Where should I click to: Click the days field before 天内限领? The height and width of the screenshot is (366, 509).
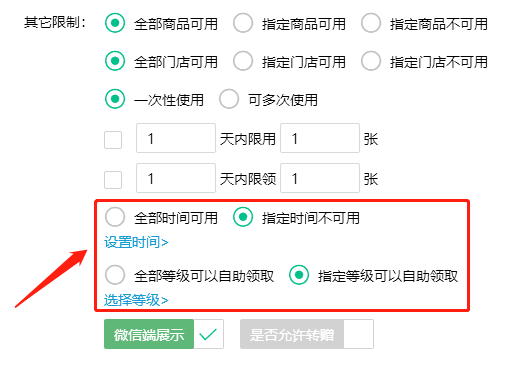point(176,178)
